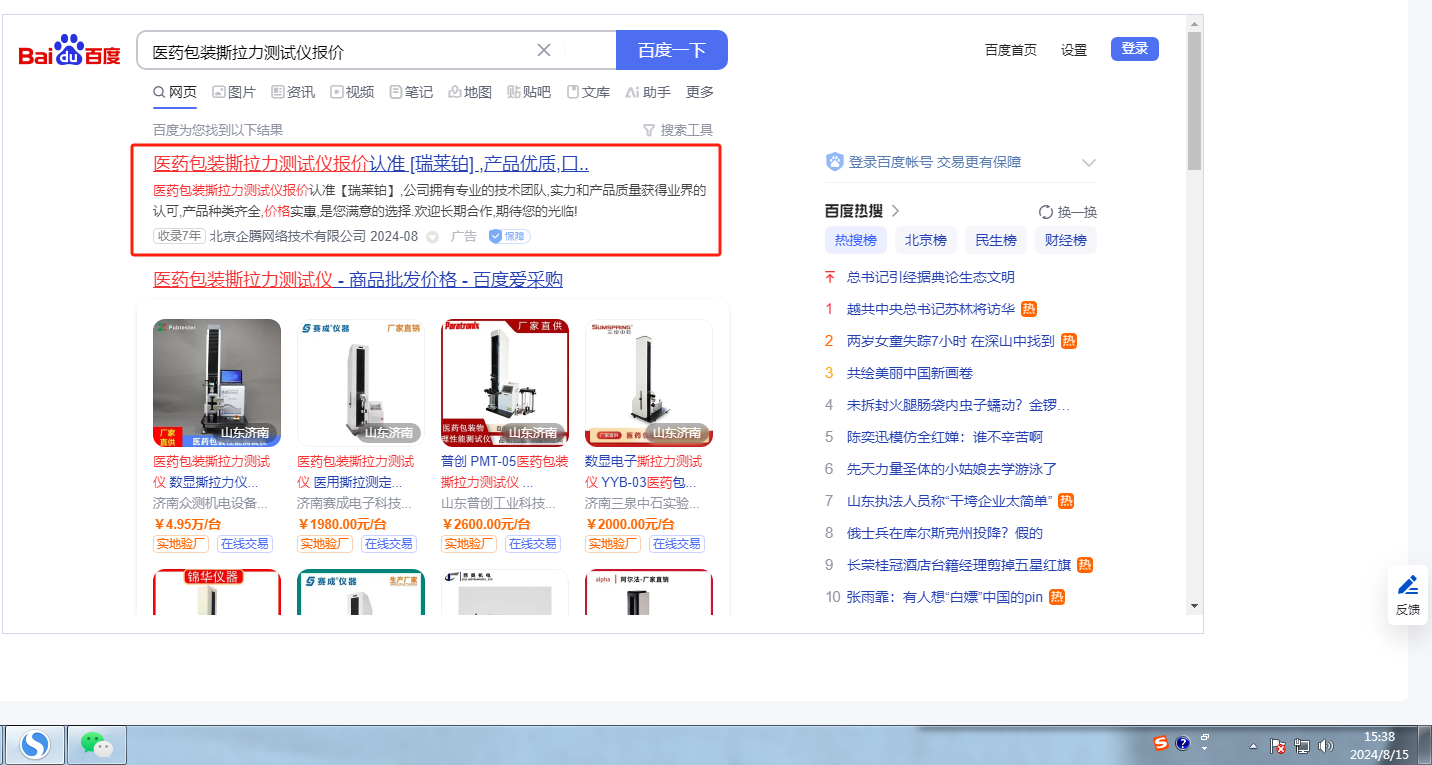Image resolution: width=1432 pixels, height=765 pixels.
Task: Open hot search 两岁女童失踪7小时 在深山中找到
Action: tap(951, 341)
